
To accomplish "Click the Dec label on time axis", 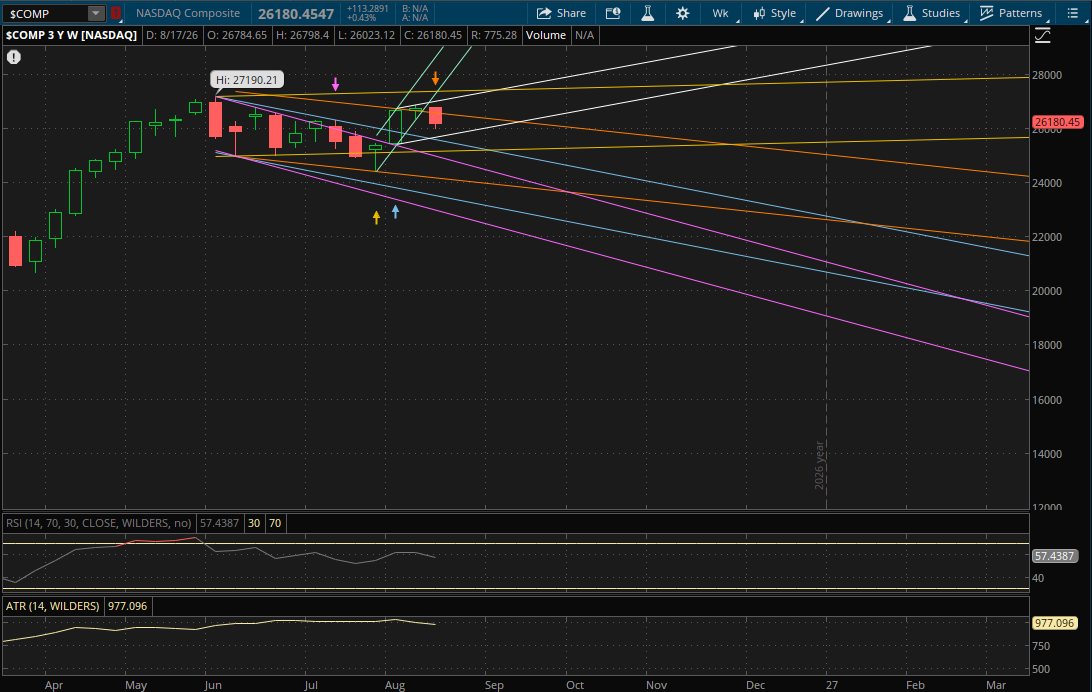I will tap(756, 685).
